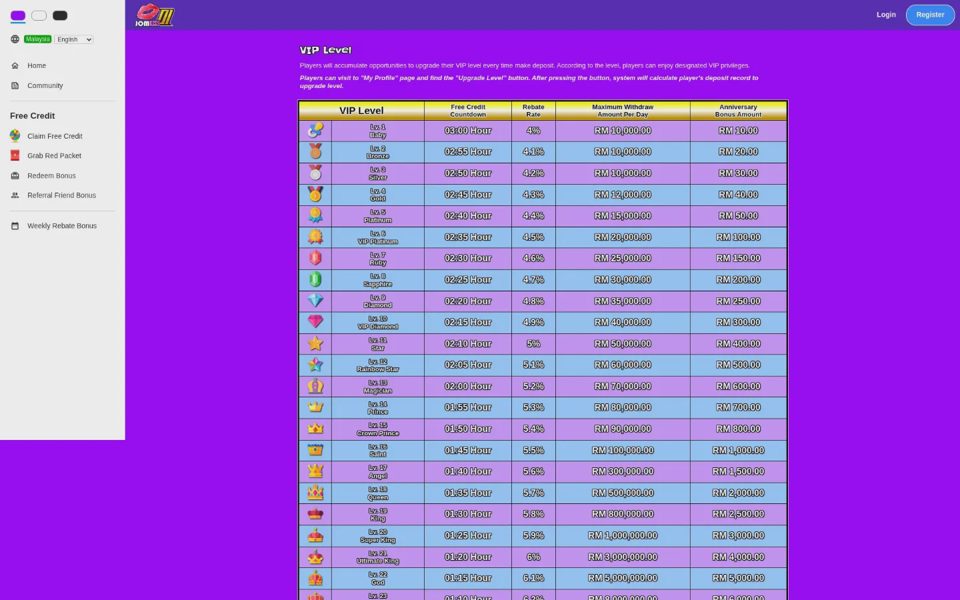Click the green Malaysia country badge

click(37, 39)
